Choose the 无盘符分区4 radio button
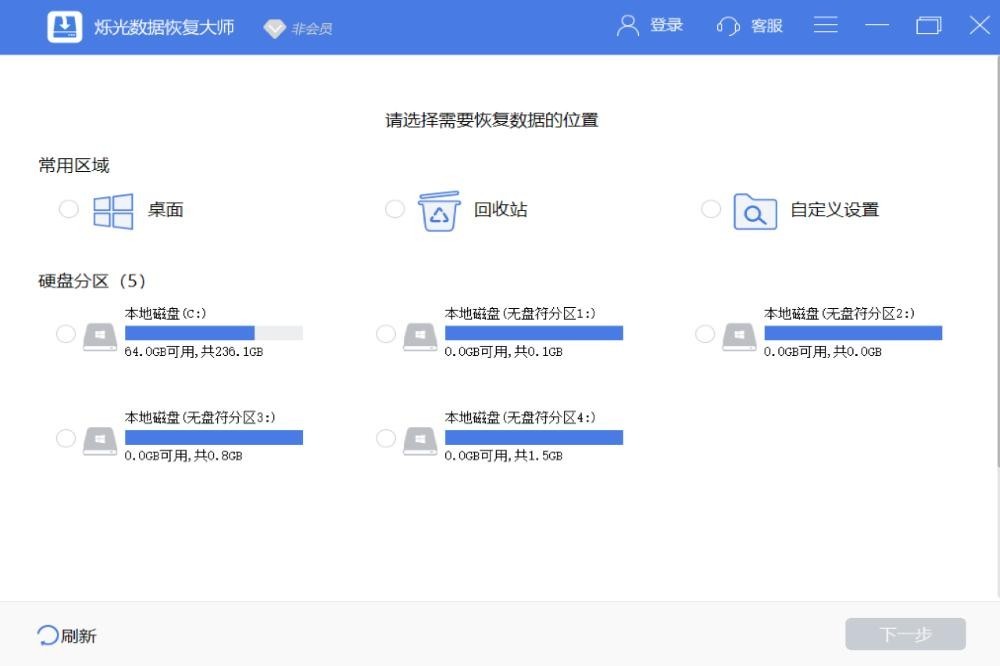The width and height of the screenshot is (1000, 666). (x=386, y=438)
